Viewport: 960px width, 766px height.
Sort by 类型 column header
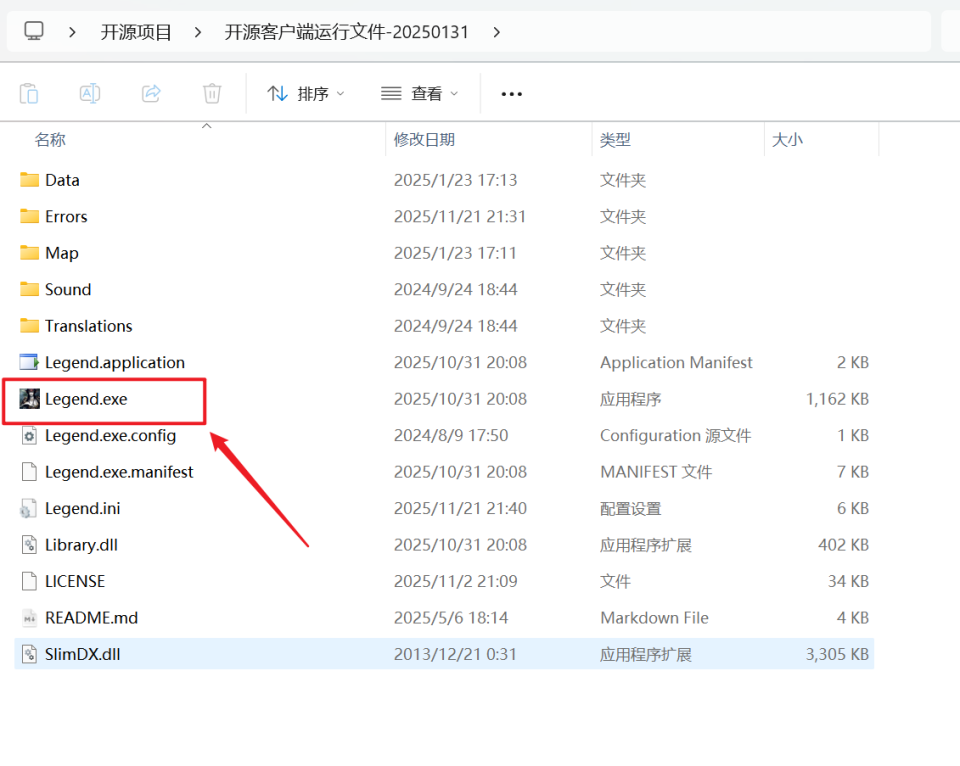[x=615, y=140]
